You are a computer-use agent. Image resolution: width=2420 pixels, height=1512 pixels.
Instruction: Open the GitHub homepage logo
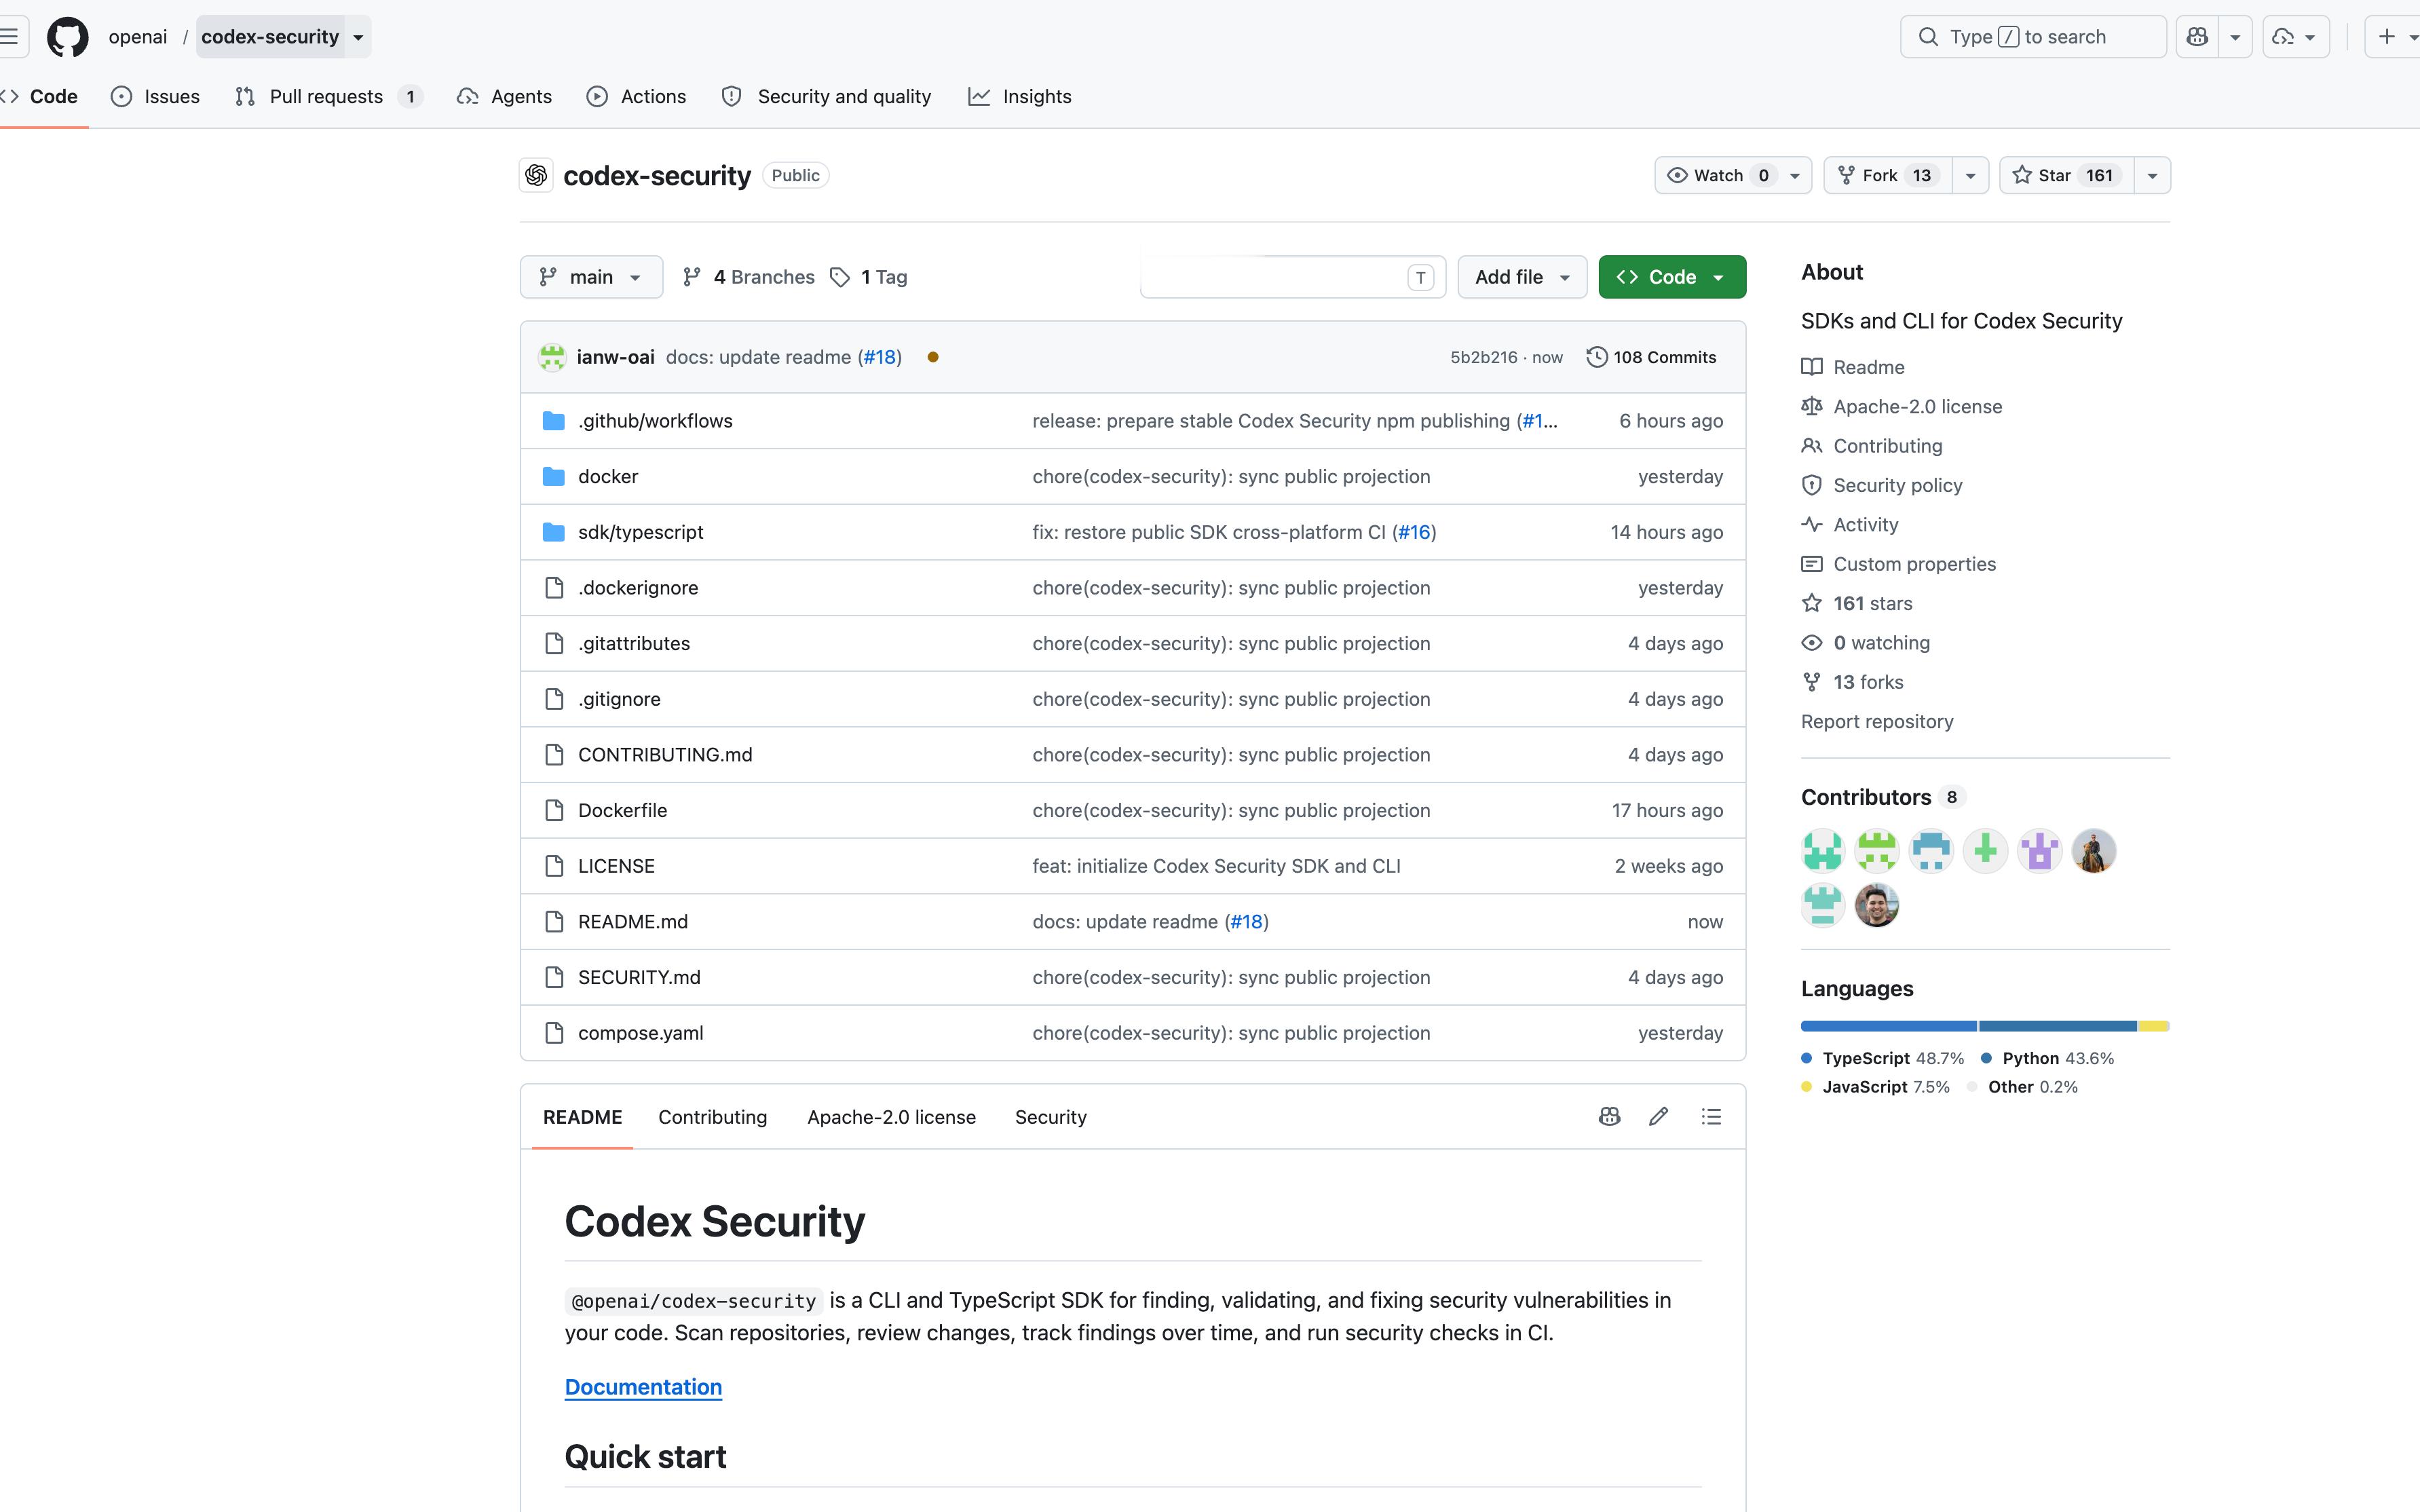(67, 37)
